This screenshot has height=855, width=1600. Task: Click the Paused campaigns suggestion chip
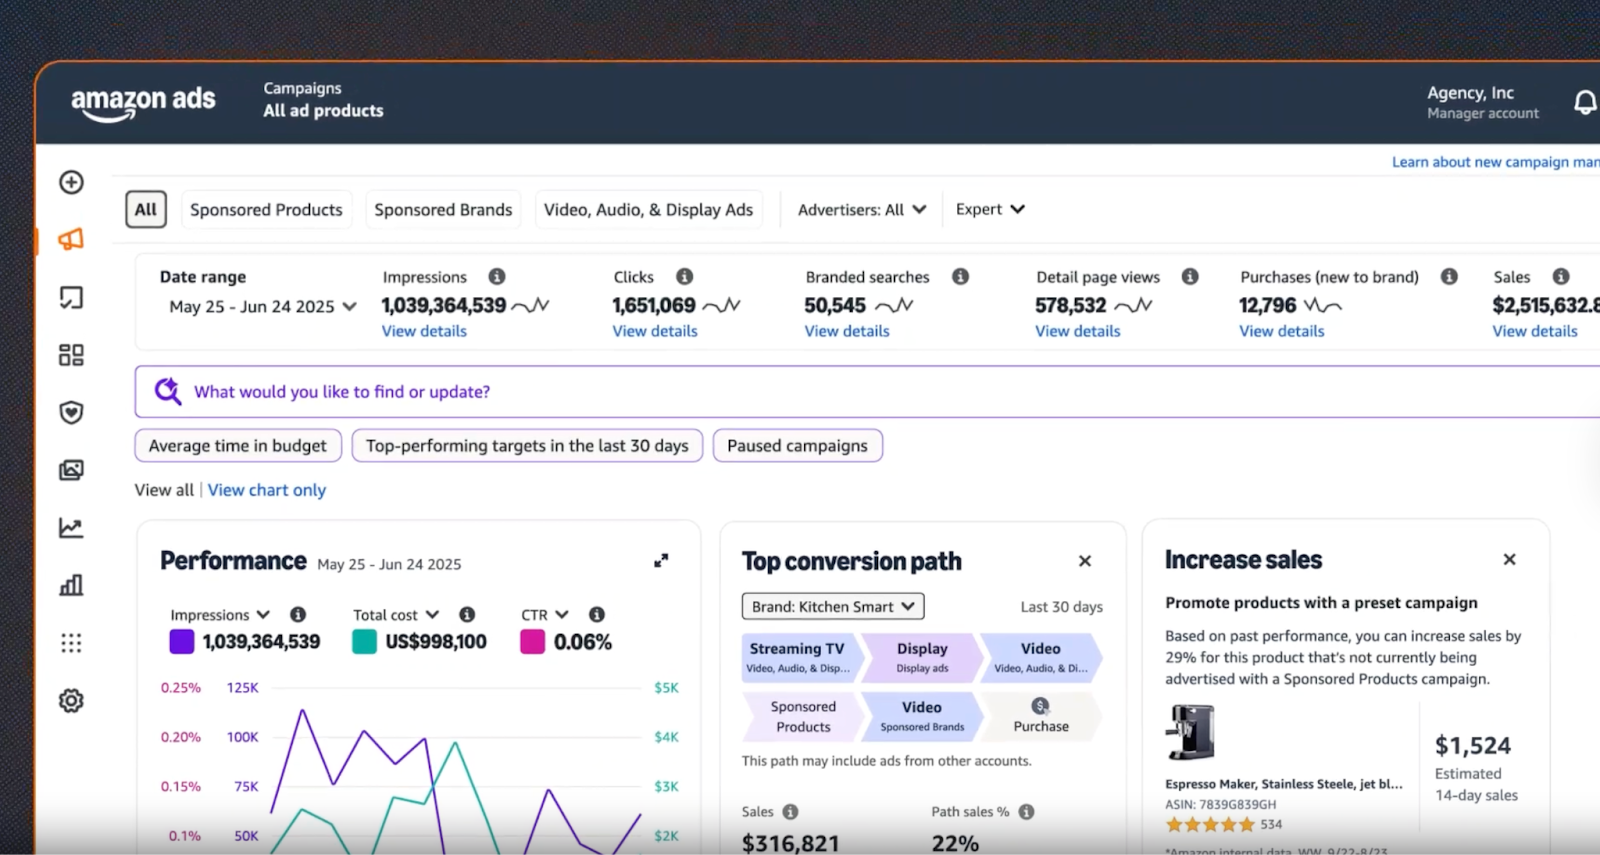797,446
